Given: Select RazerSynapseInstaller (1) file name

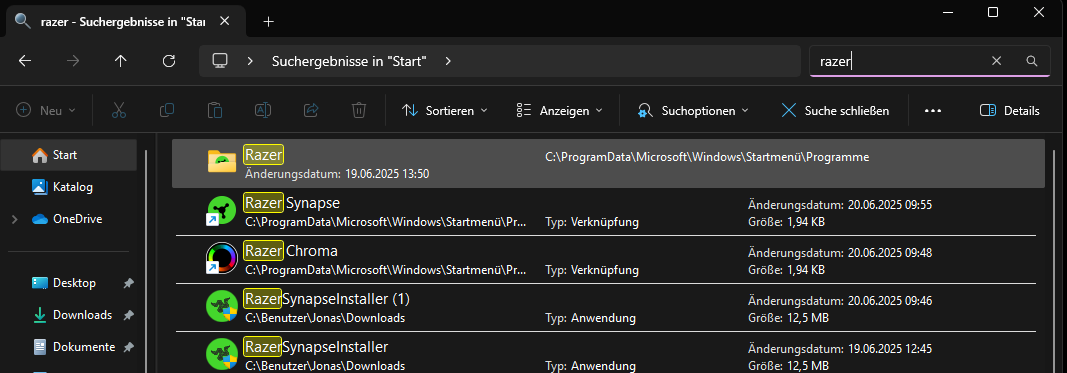Looking at the screenshot, I should (x=327, y=298).
